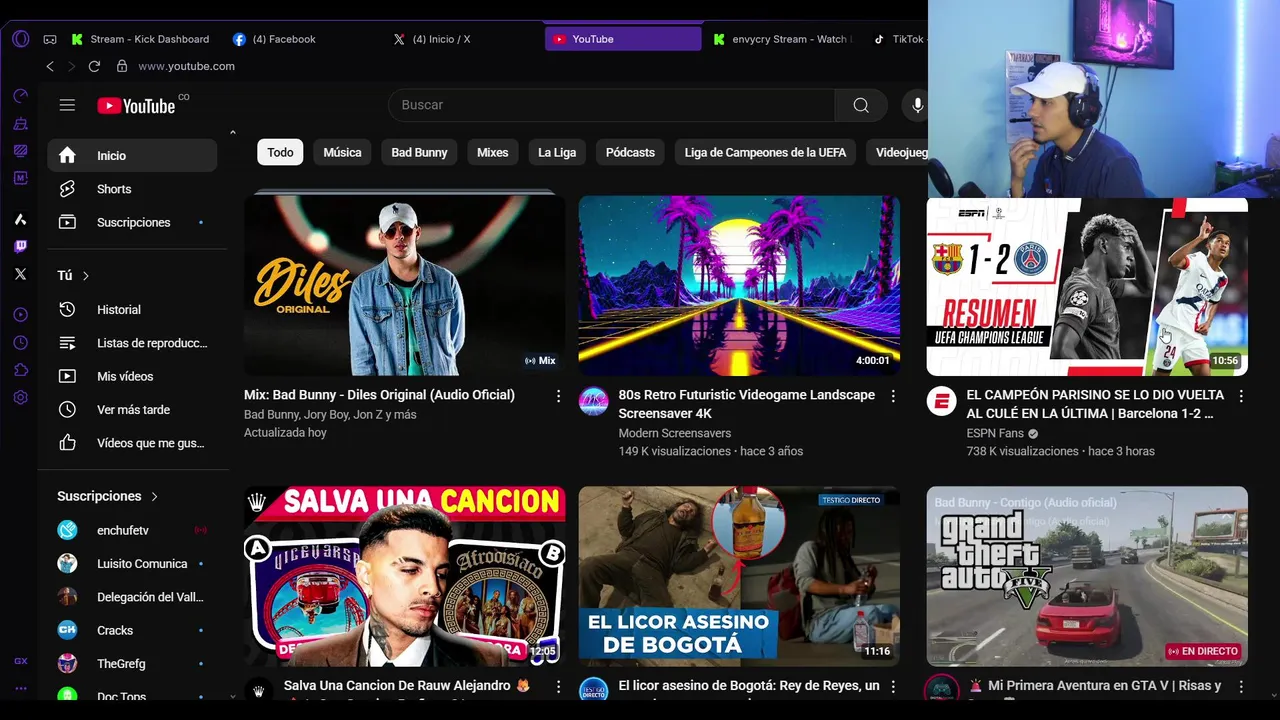
Task: Open Historial in the YouTube sidebar
Action: pyautogui.click(x=132, y=310)
